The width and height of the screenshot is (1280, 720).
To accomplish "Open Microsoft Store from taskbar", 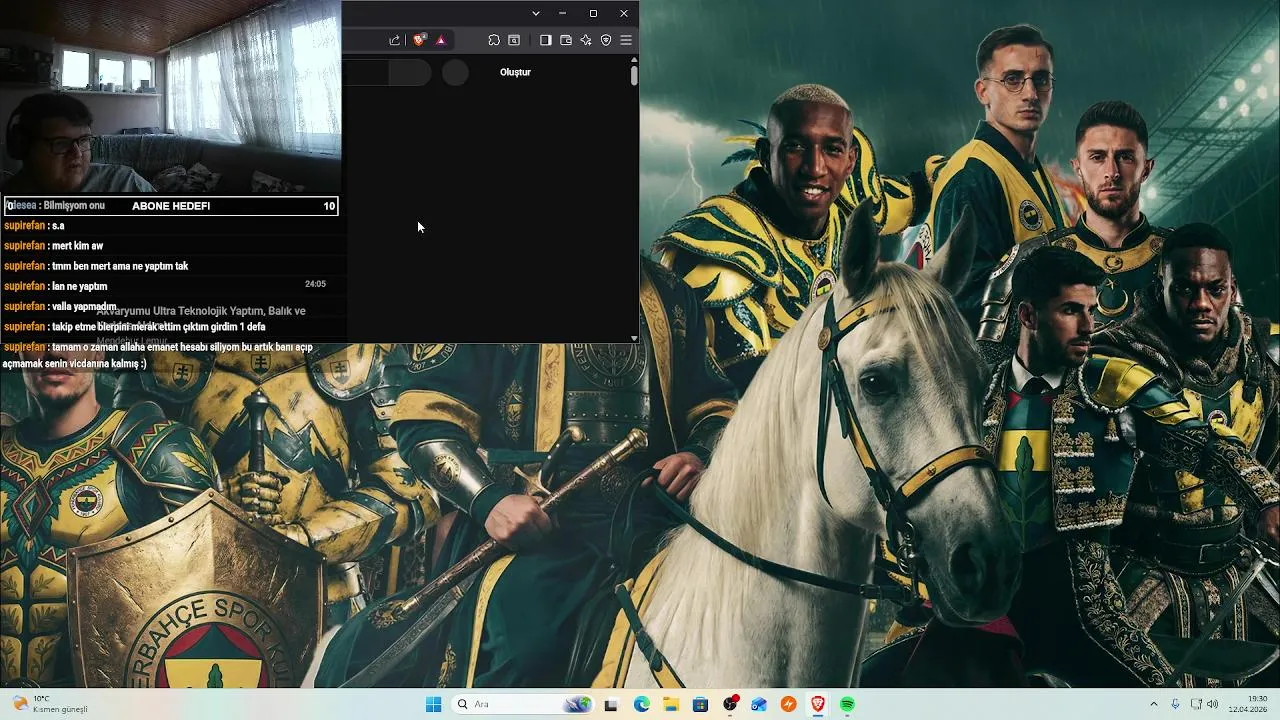I will tap(700, 704).
